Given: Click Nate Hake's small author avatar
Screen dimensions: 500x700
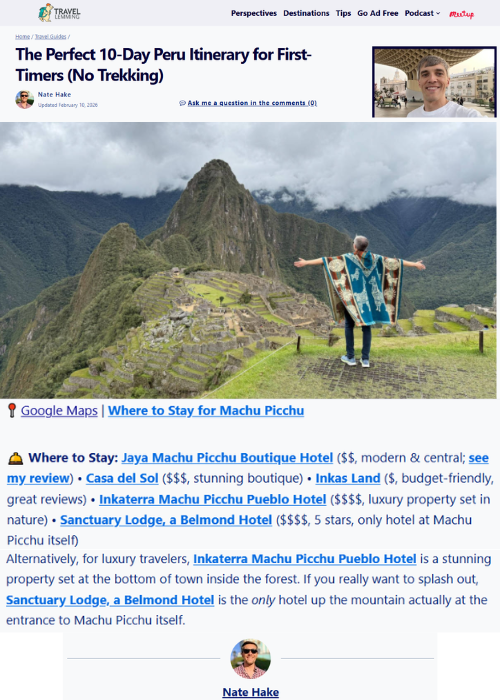Looking at the screenshot, I should [25, 100].
